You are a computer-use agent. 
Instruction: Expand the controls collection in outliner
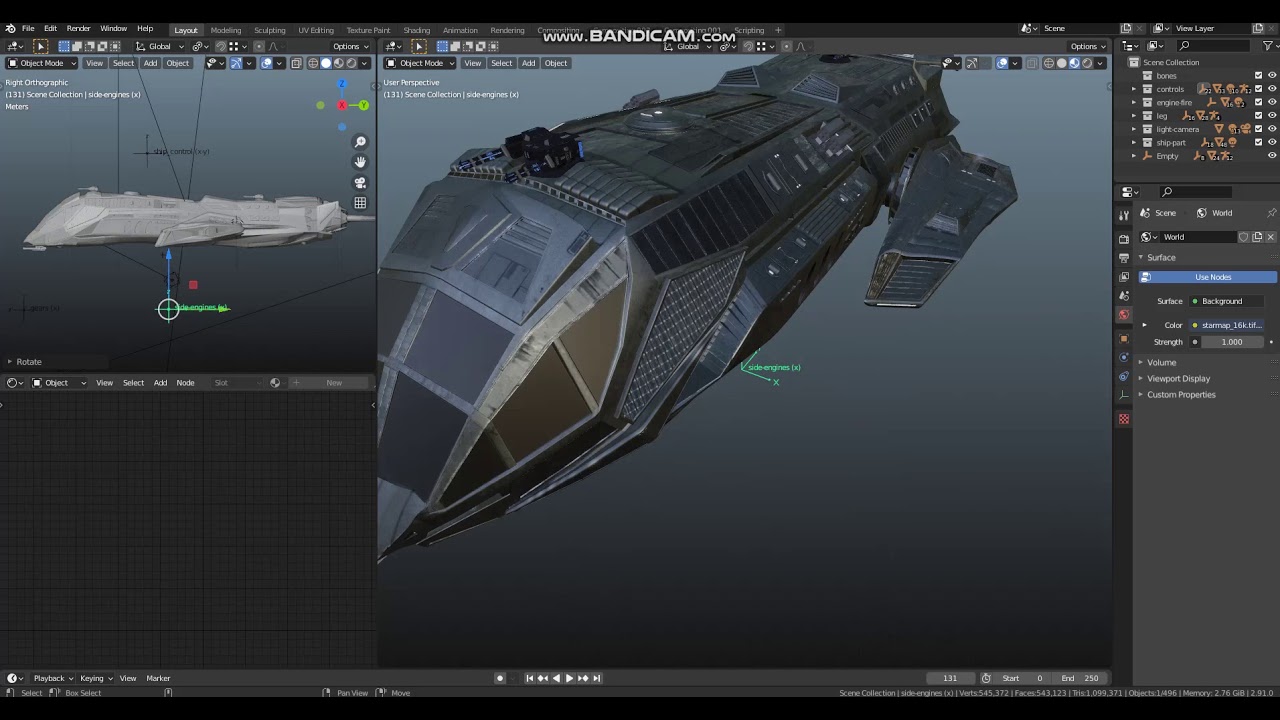[1134, 89]
